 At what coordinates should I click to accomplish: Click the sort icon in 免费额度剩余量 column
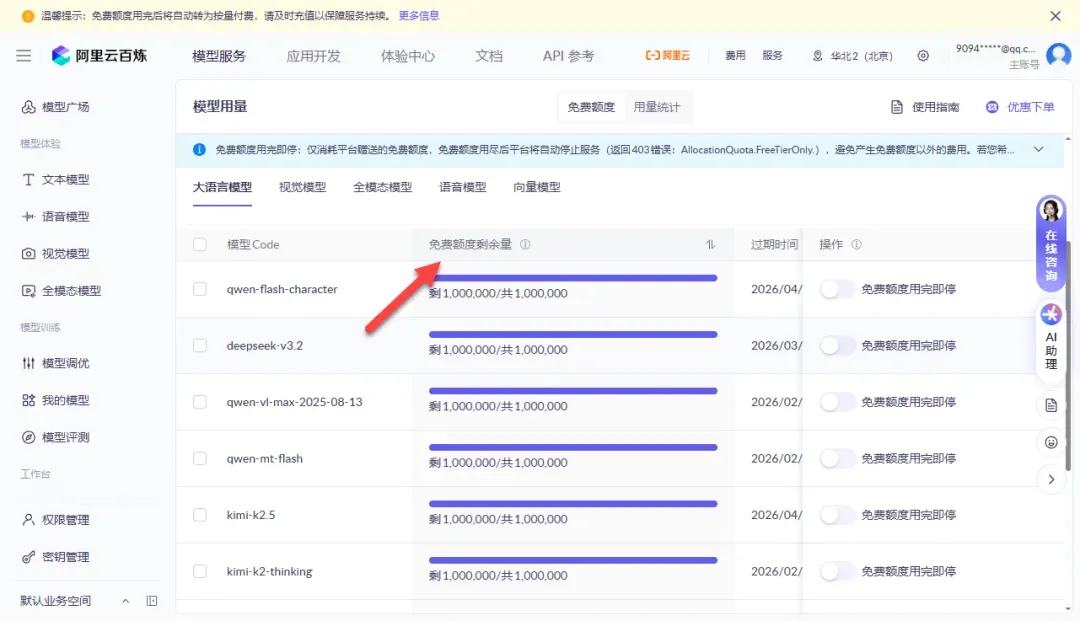711,244
